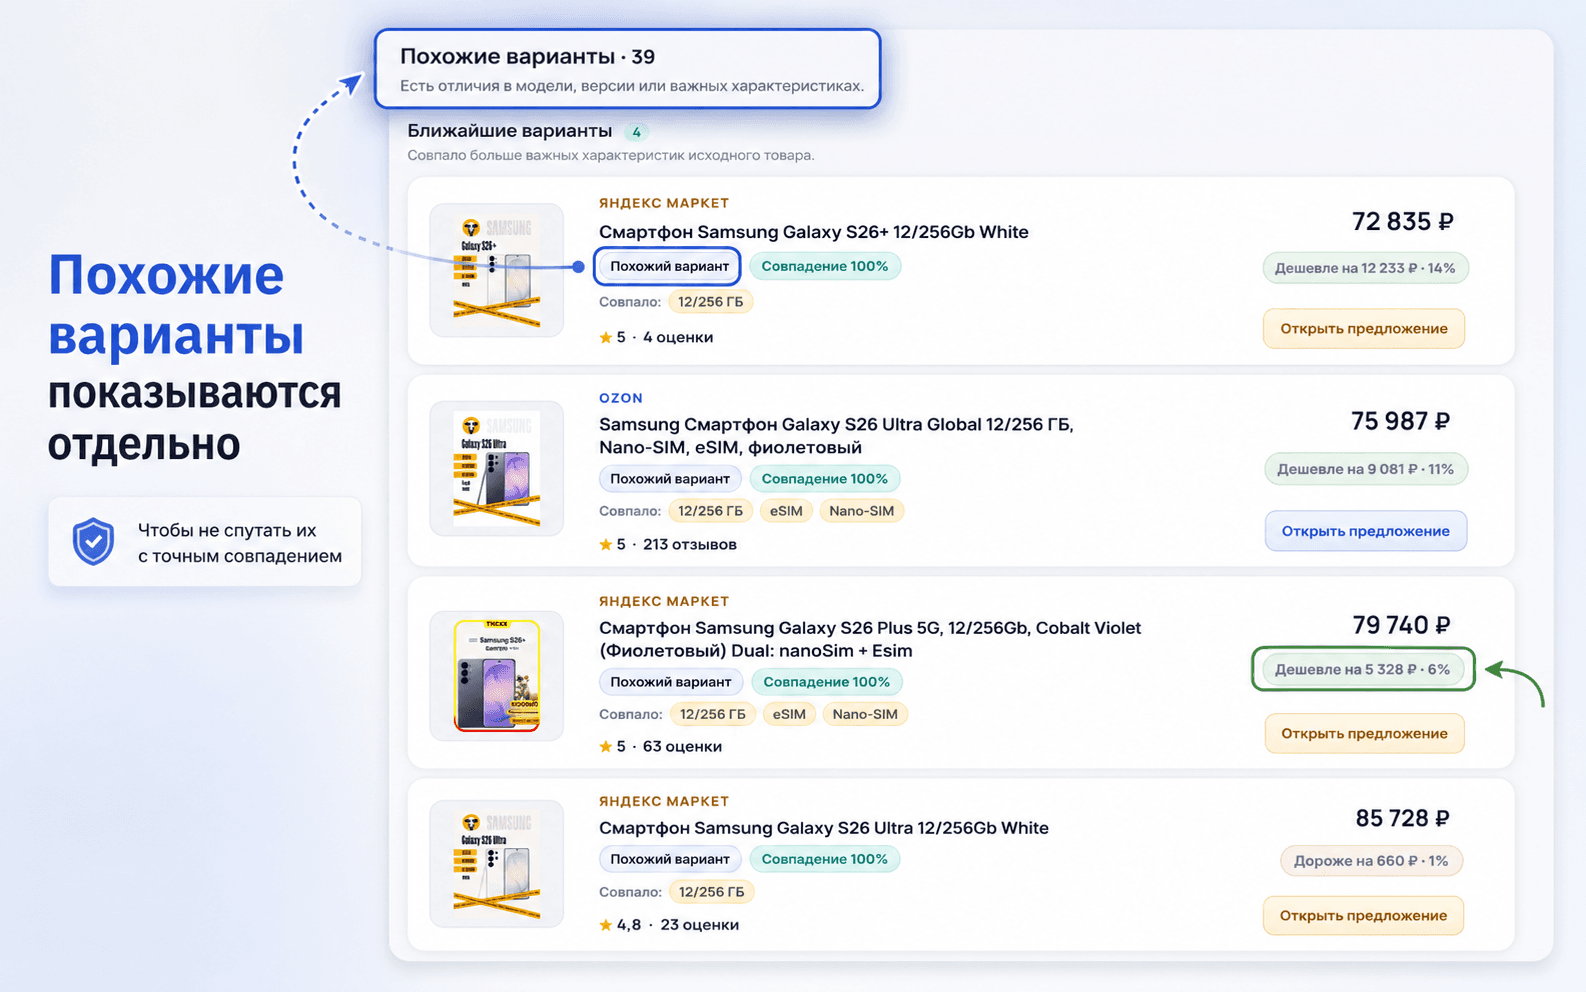
Task: Click Яндекс Маркет label above Galaxy S26 Plus 5G
Action: pos(664,601)
